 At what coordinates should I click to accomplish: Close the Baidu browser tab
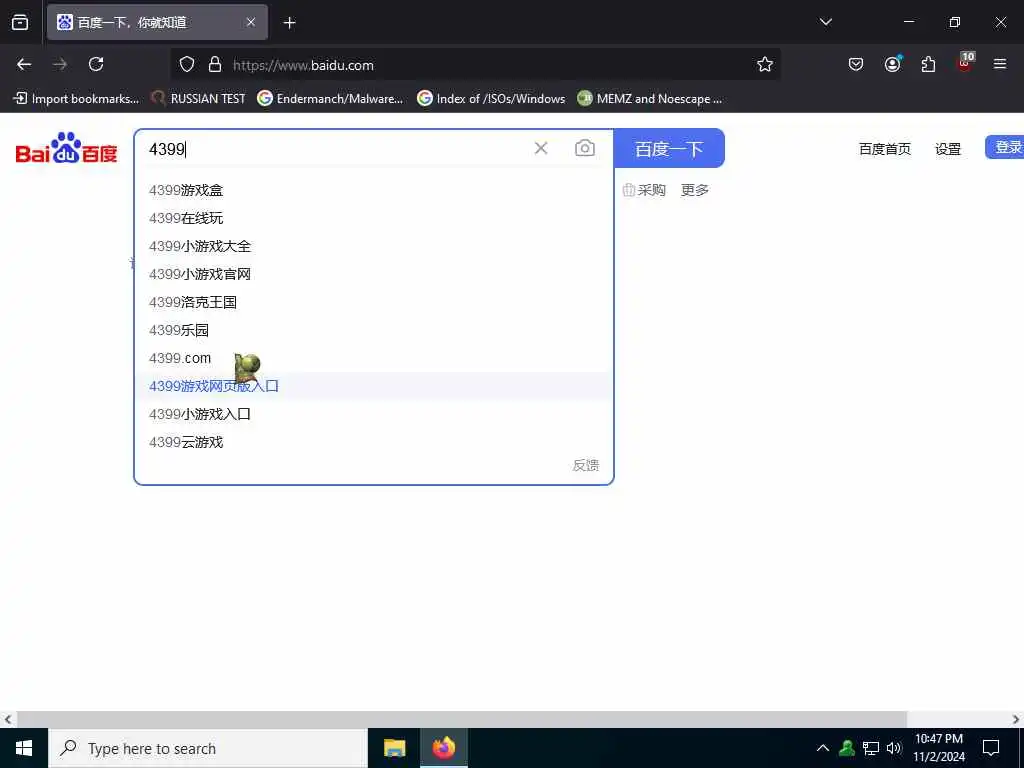coord(251,22)
